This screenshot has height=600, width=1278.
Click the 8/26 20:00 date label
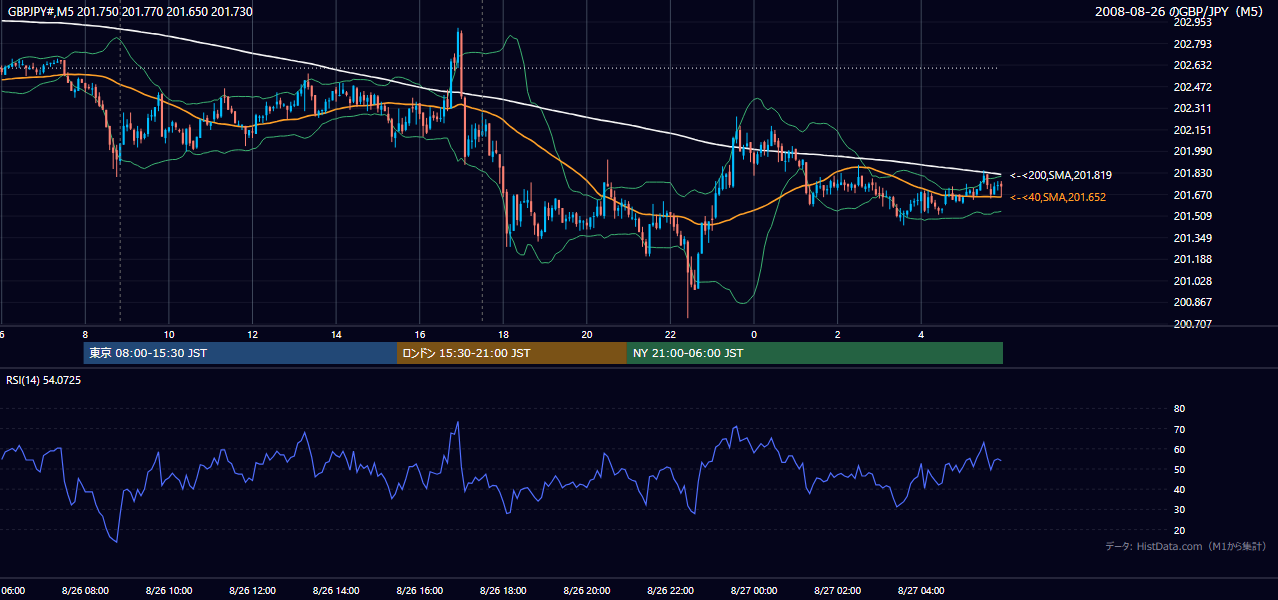click(x=587, y=590)
